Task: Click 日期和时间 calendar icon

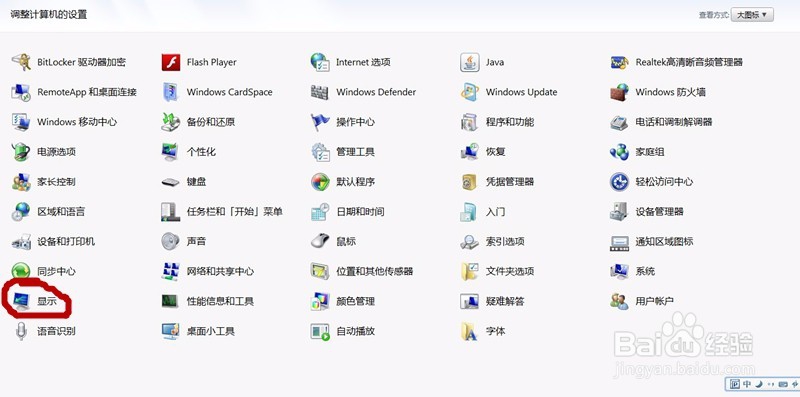Action: pyautogui.click(x=320, y=212)
